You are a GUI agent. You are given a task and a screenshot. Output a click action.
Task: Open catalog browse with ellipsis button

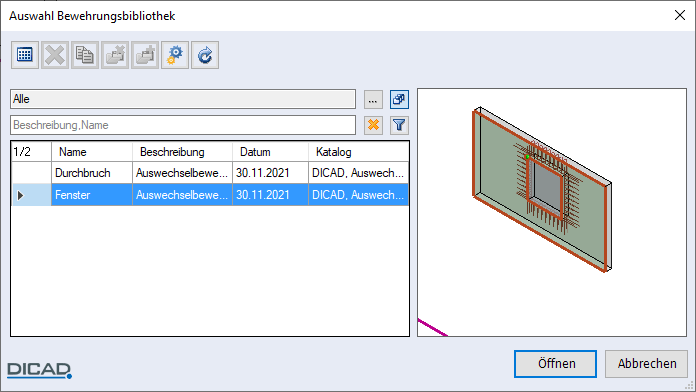pyautogui.click(x=373, y=99)
